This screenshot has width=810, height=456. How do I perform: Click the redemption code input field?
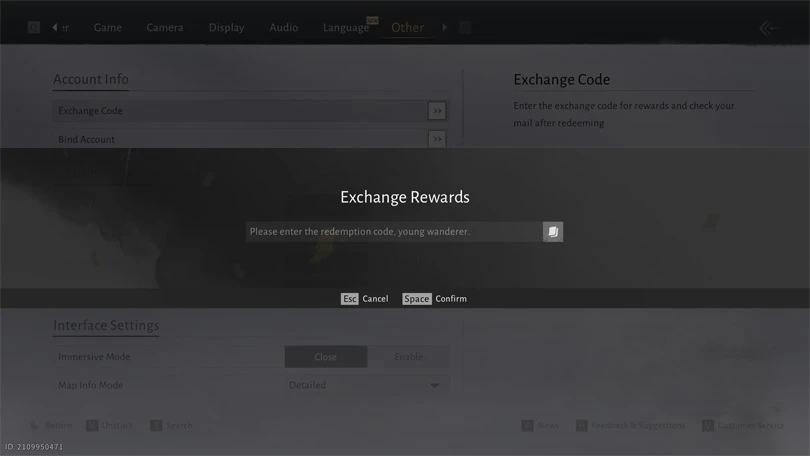tap(394, 232)
